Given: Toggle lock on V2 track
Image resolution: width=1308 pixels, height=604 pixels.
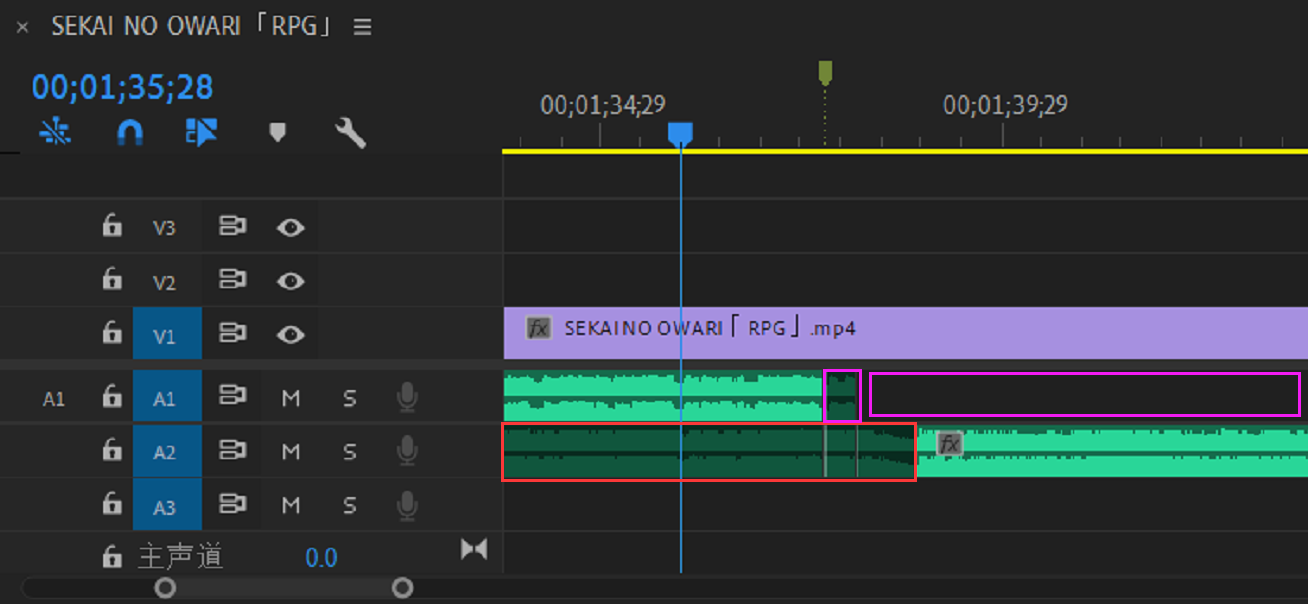Looking at the screenshot, I should 111,281.
